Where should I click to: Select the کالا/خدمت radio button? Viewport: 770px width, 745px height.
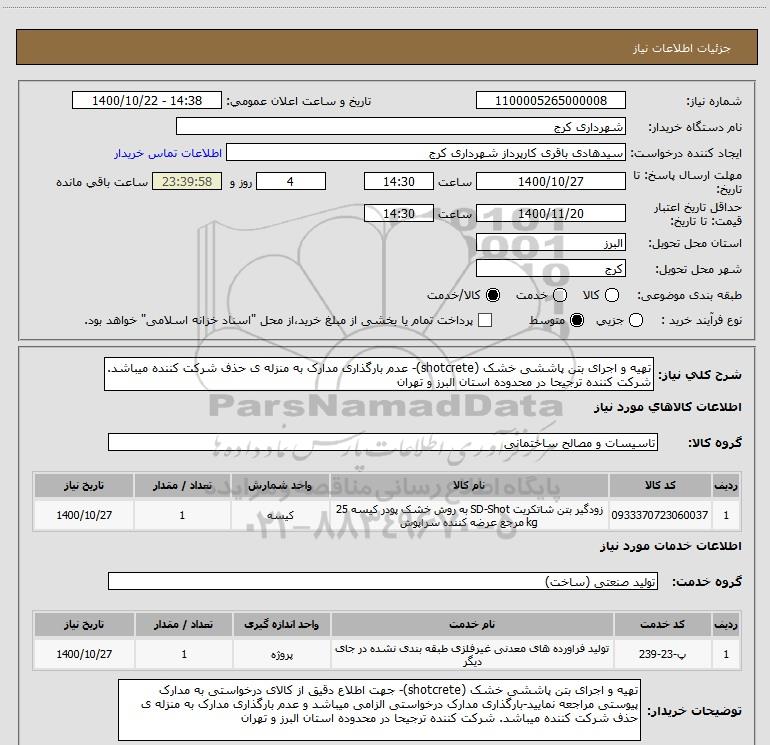[493, 295]
